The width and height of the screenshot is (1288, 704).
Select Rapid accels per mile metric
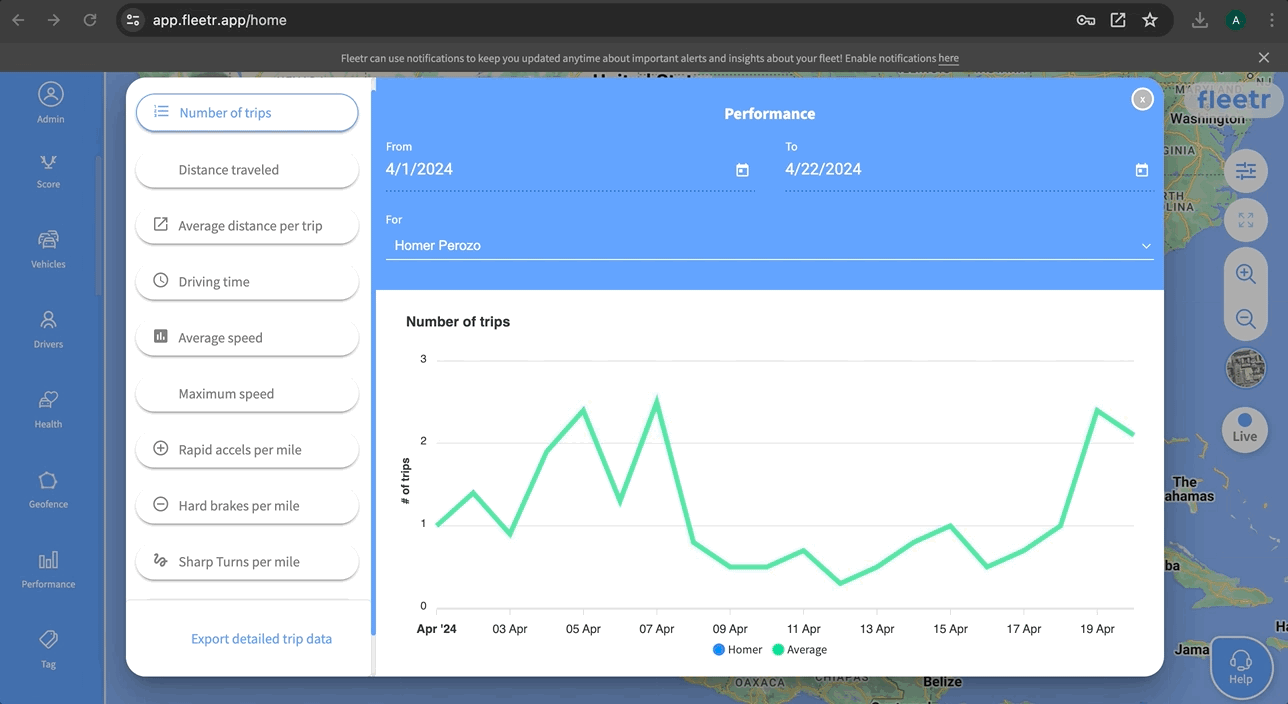pos(247,450)
